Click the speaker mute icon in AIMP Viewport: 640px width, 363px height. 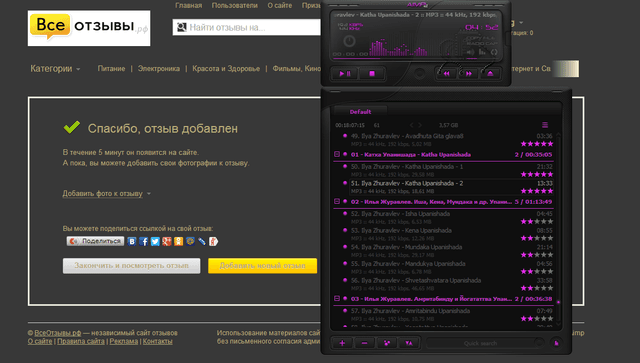tap(471, 52)
